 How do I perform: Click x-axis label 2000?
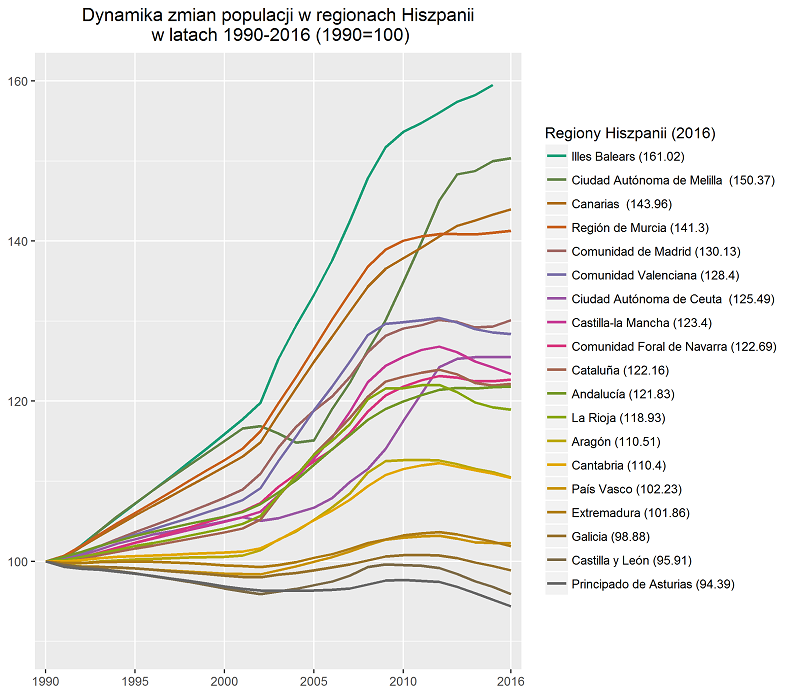tap(224, 681)
